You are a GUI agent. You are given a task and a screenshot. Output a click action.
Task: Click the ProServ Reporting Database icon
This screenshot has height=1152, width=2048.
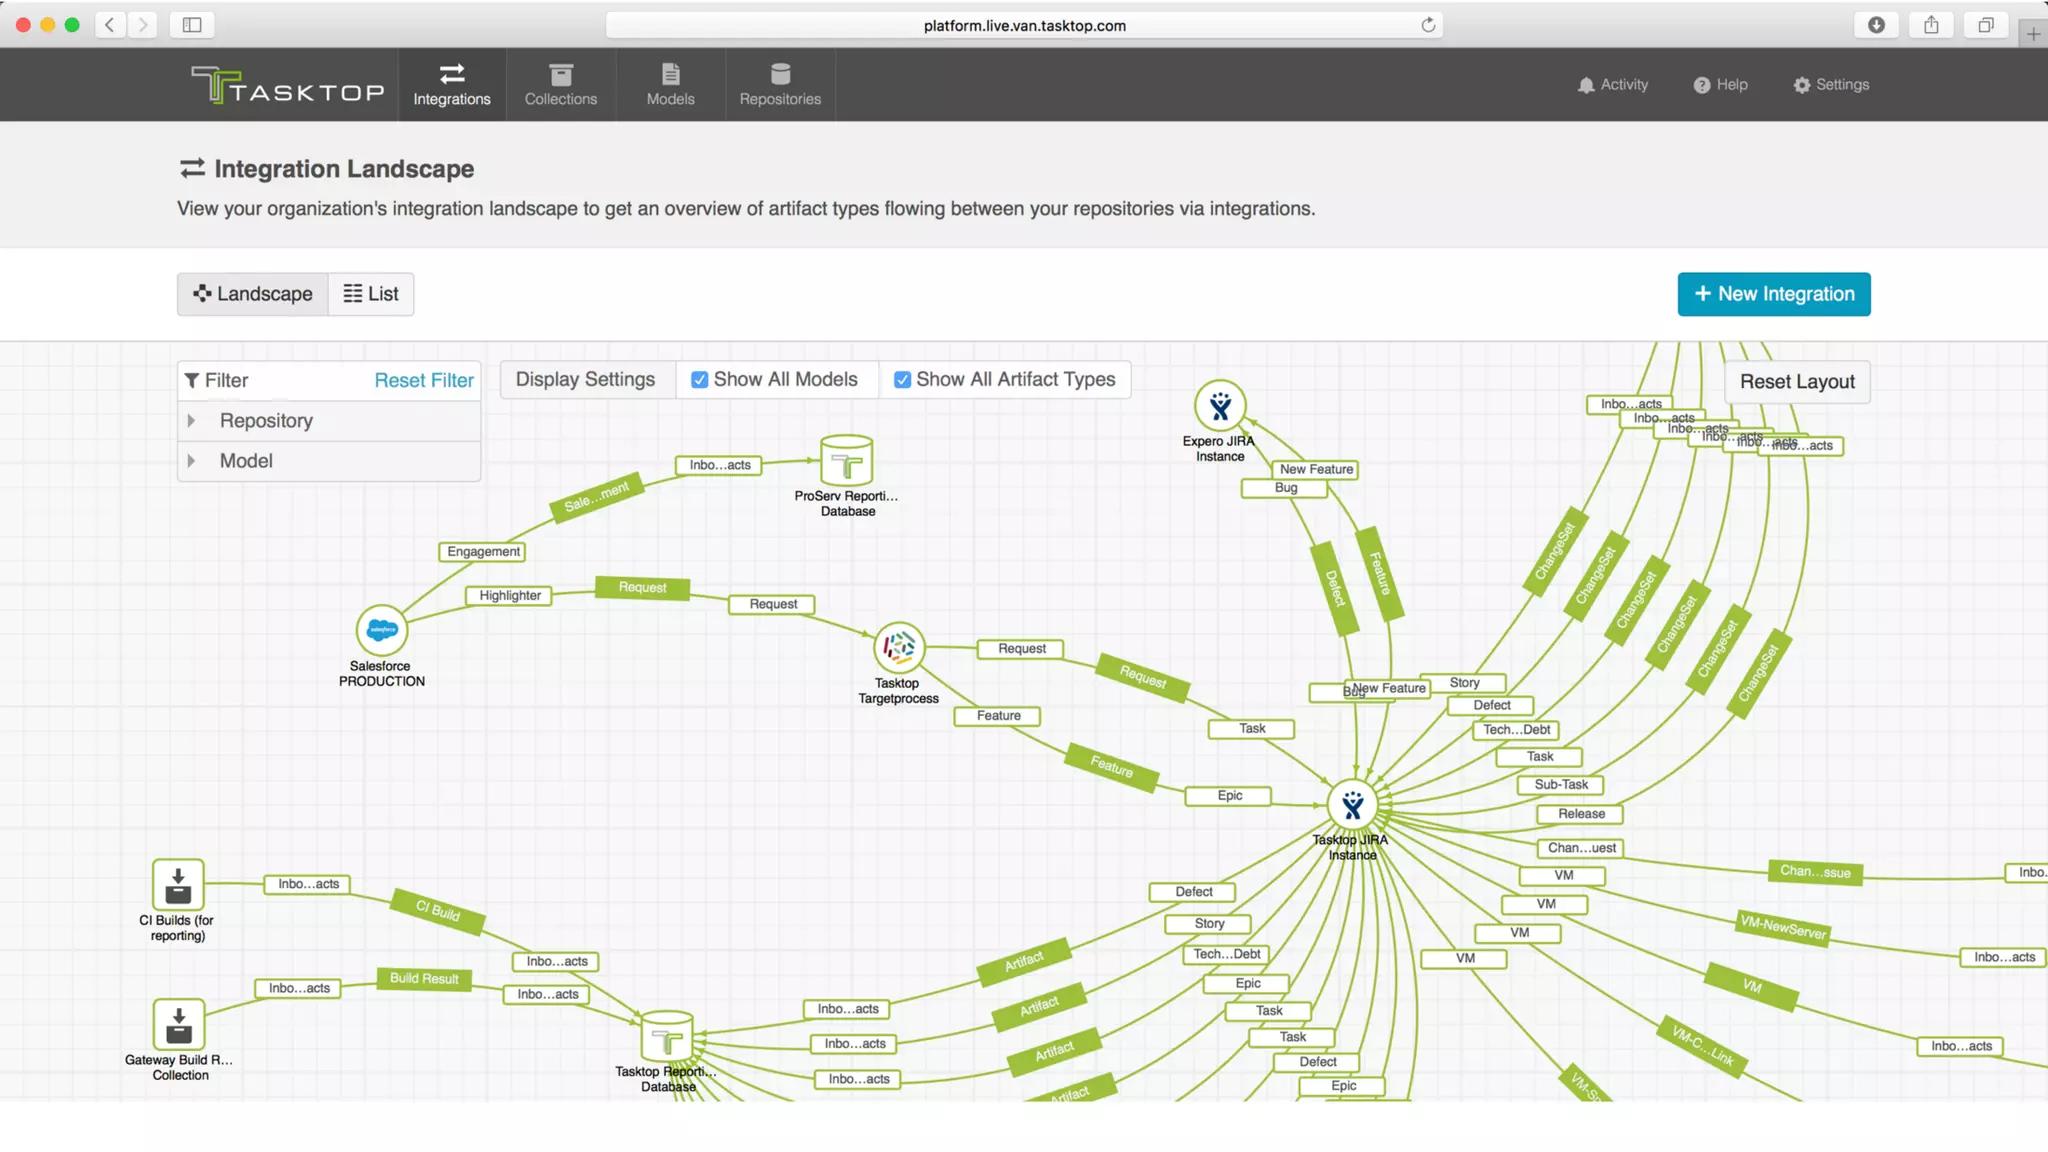847,461
